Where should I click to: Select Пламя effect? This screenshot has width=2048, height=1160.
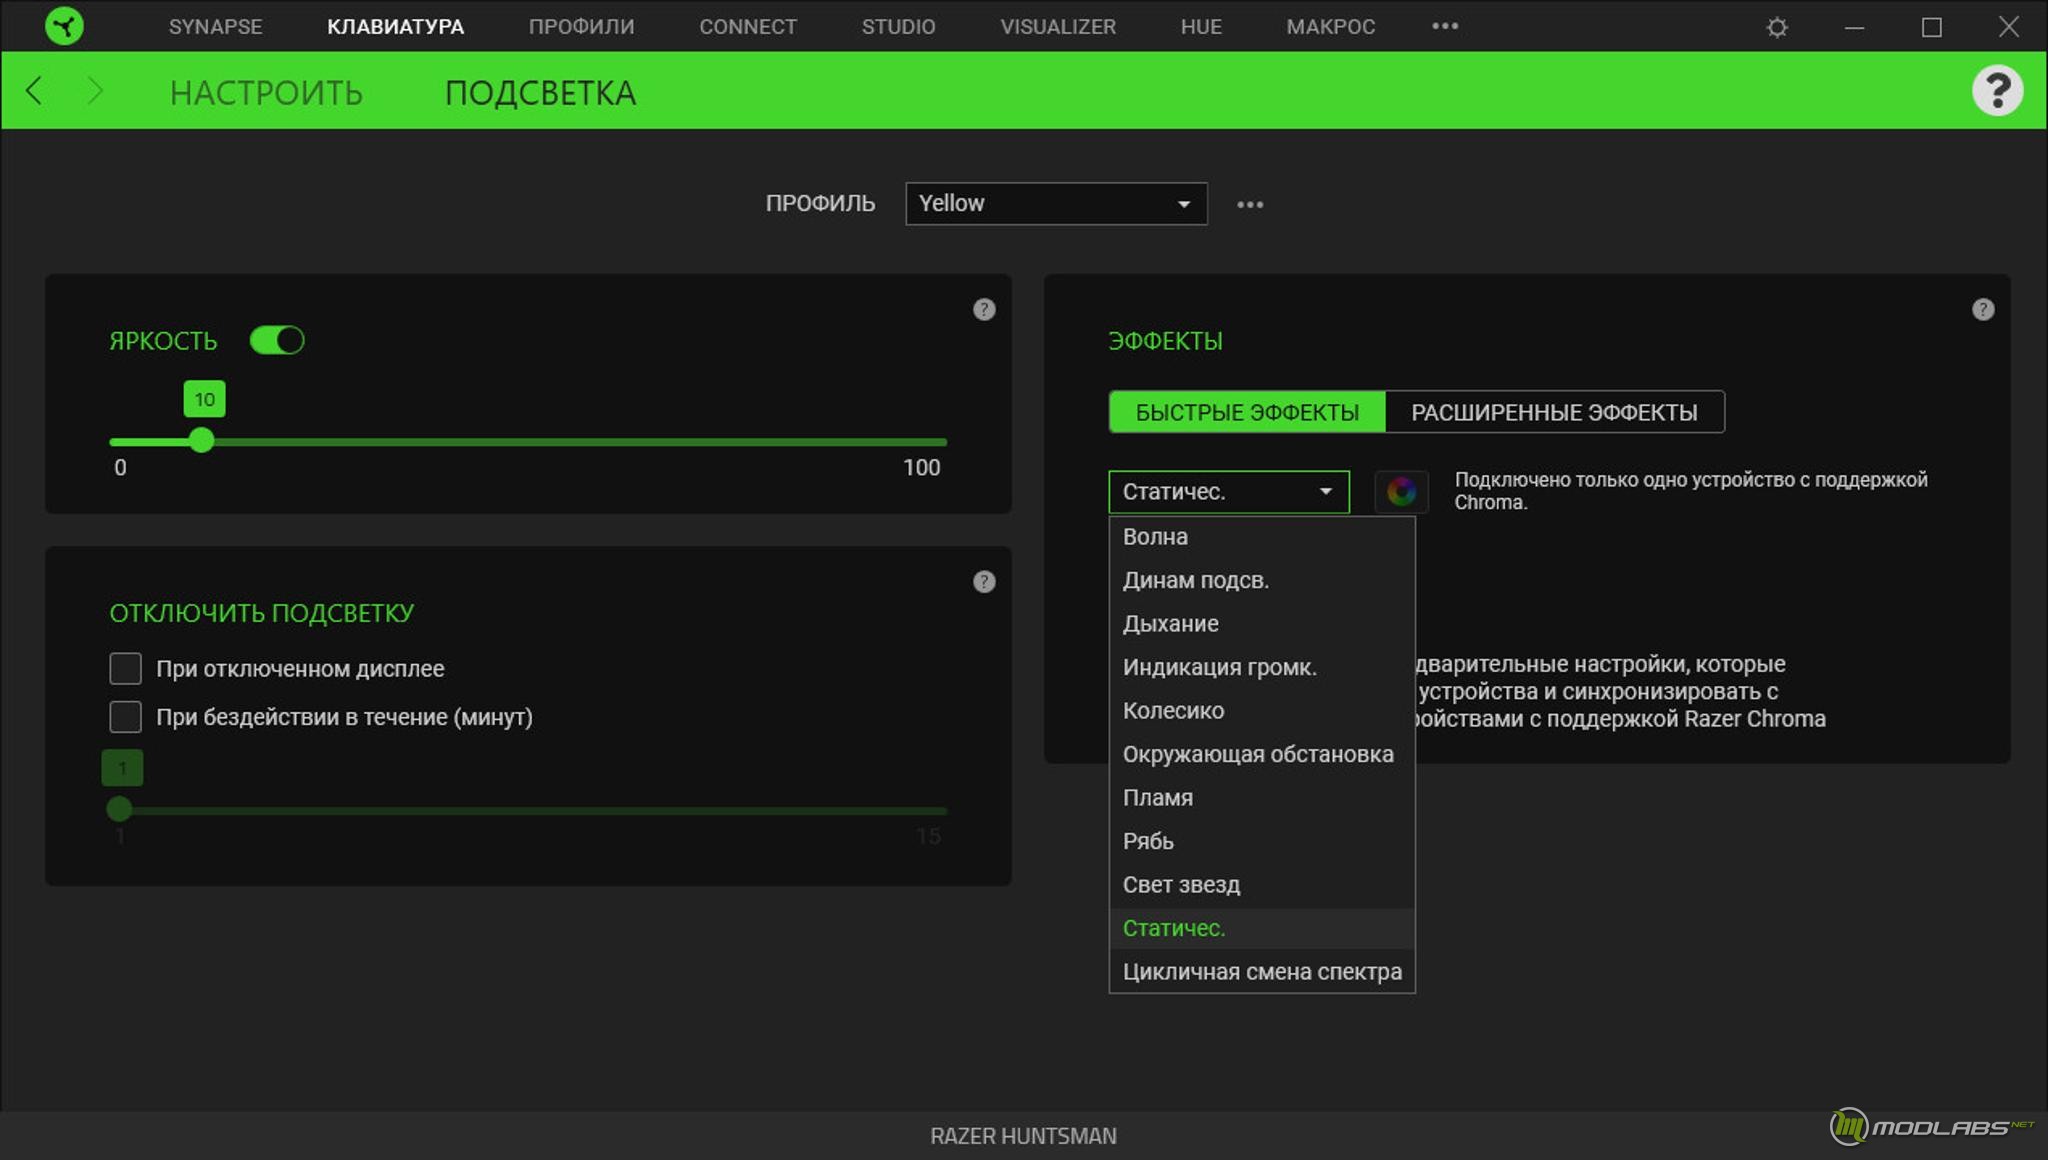coord(1262,797)
